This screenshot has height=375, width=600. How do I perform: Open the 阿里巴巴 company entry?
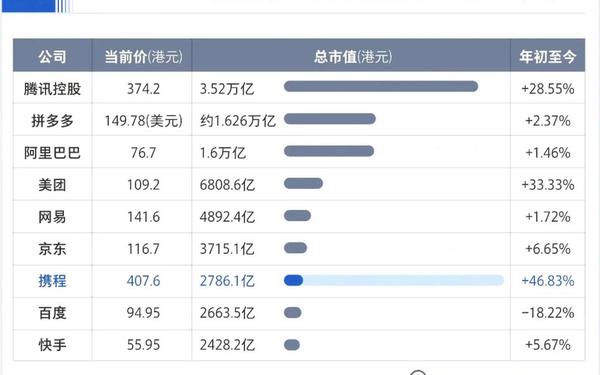pos(52,153)
